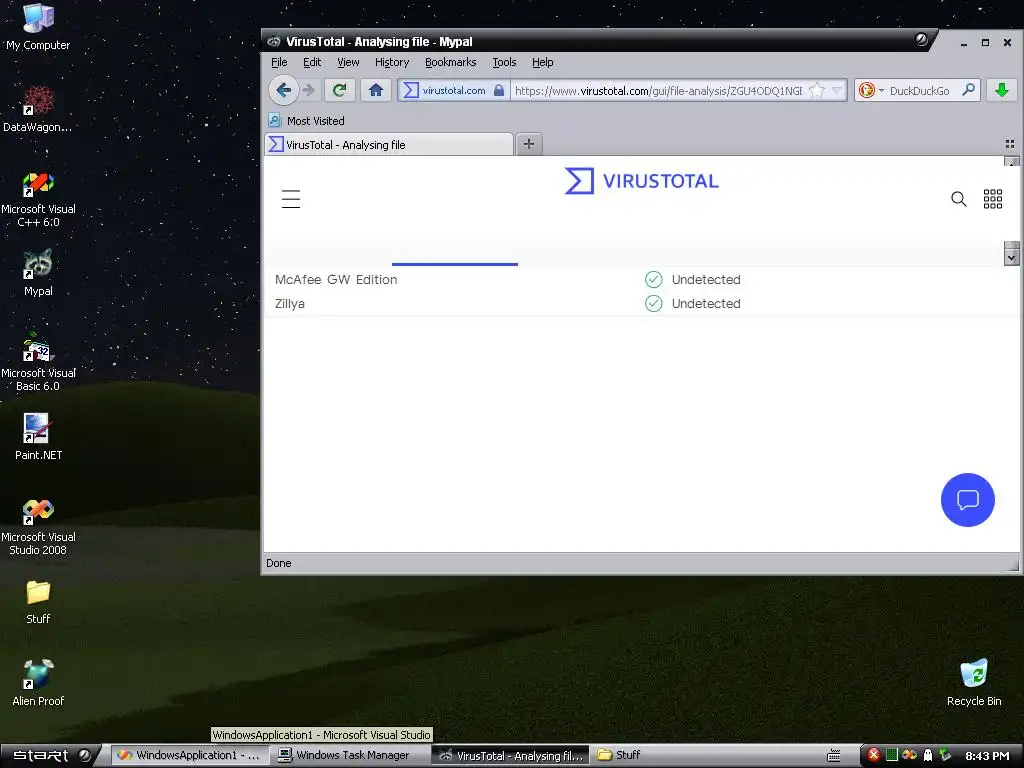Open the Tools menu
1024x768 pixels.
504,62
